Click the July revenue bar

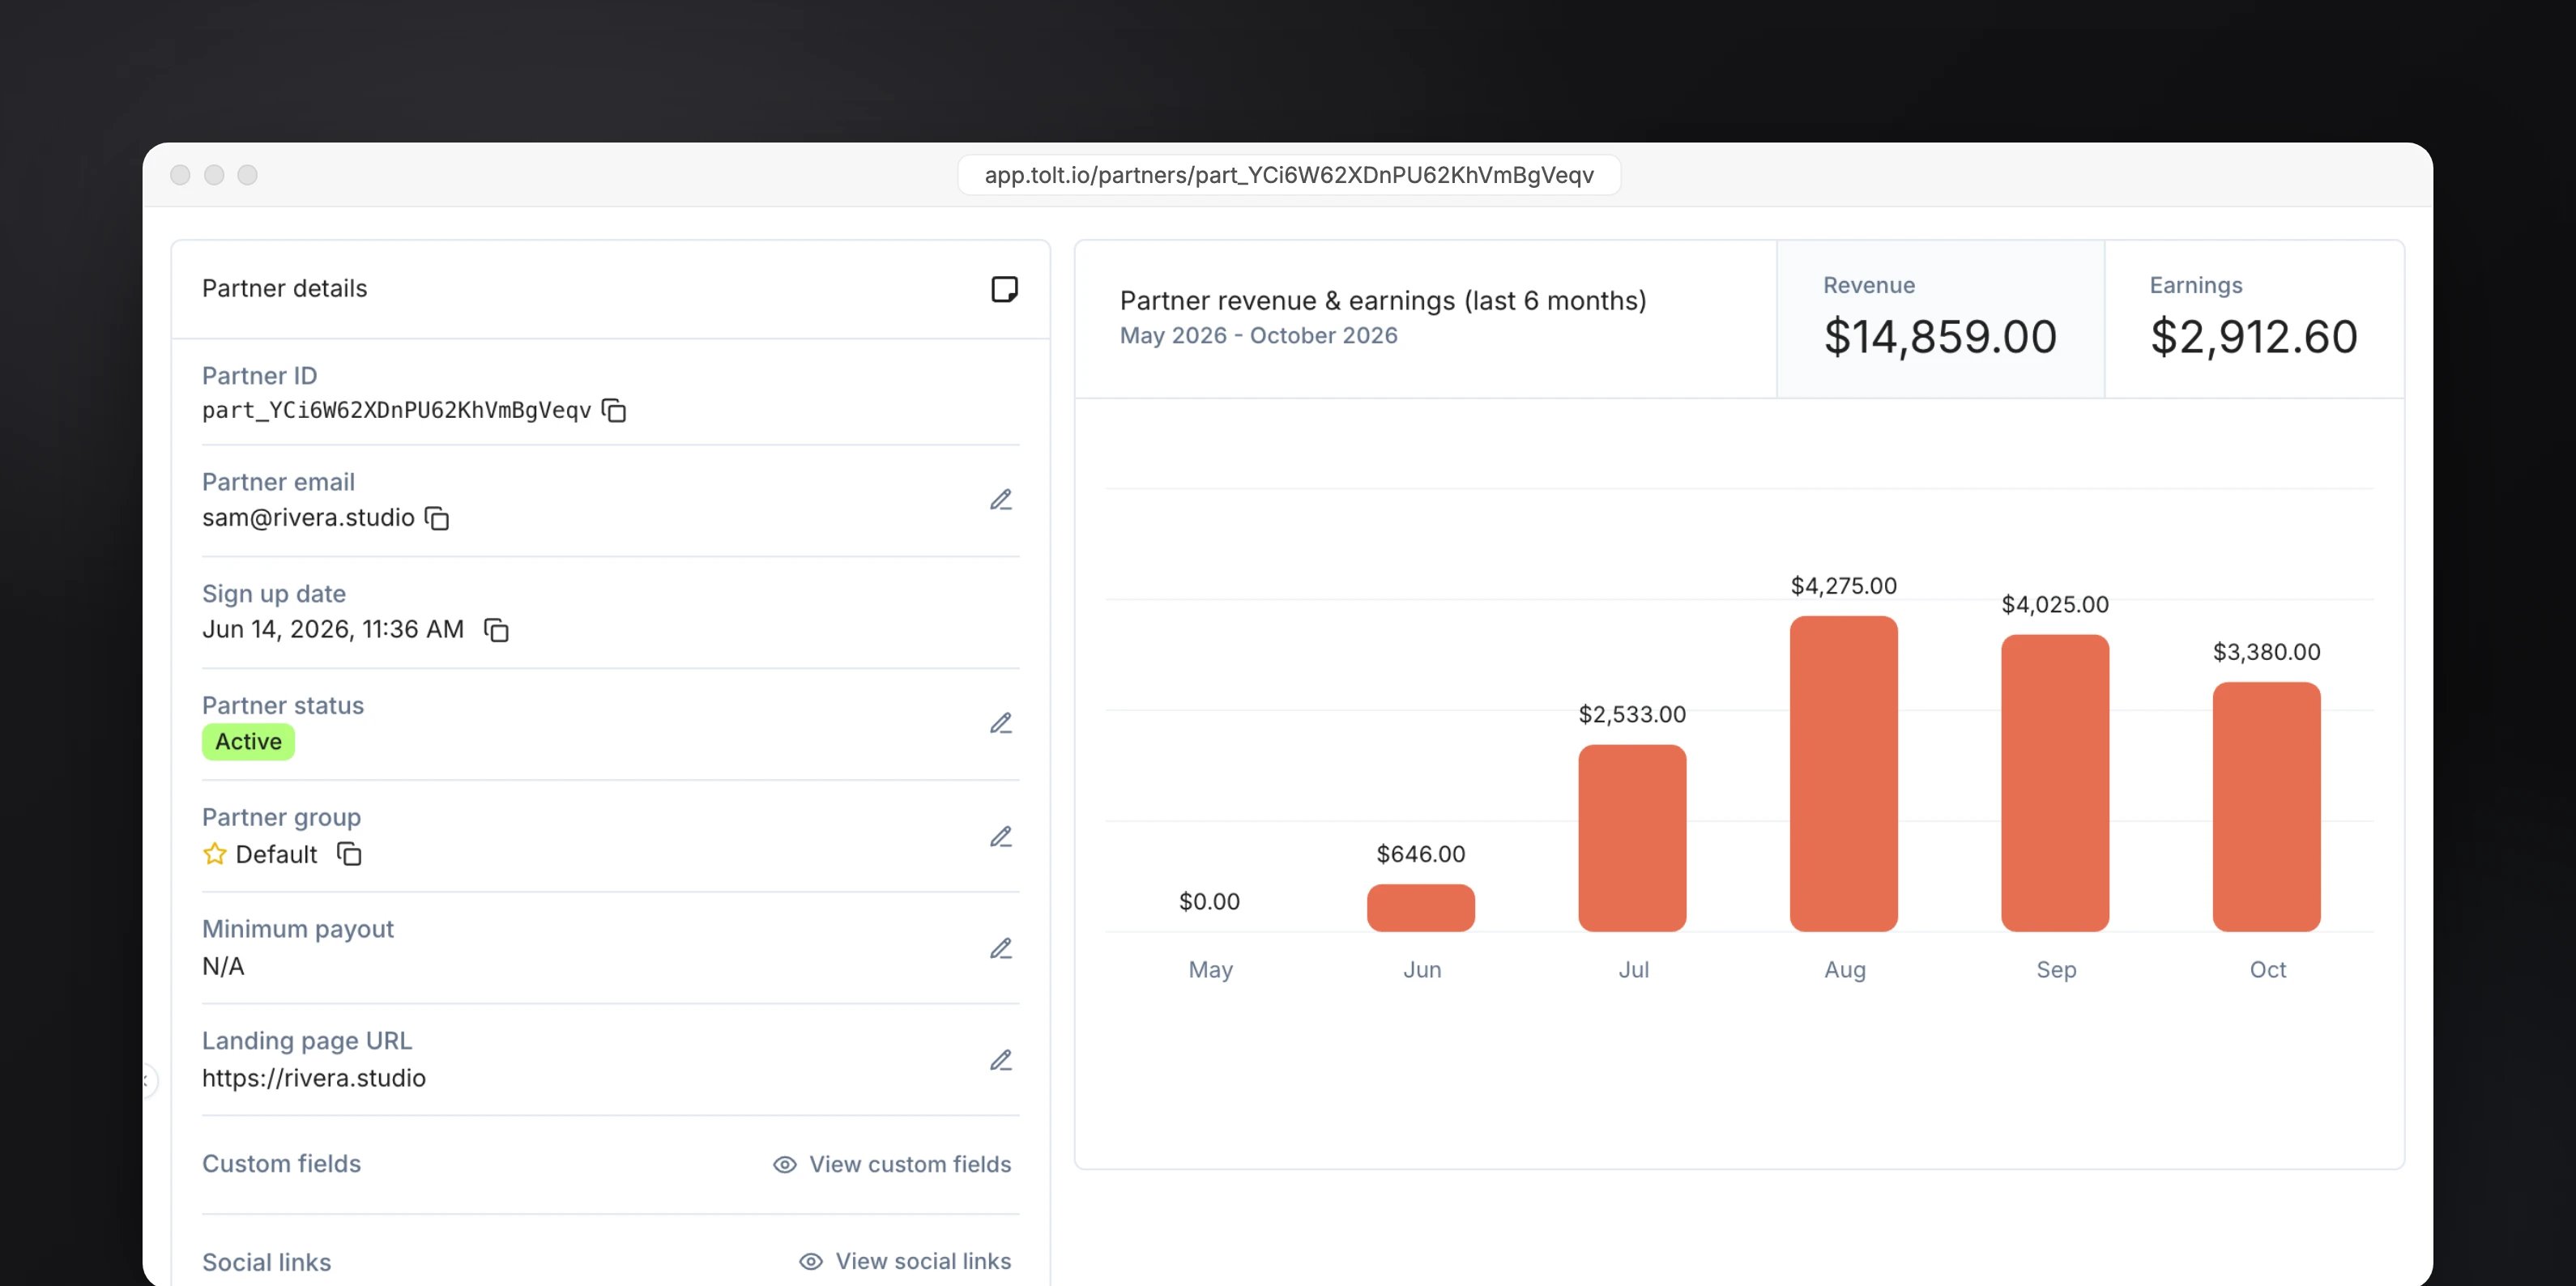pos(1632,838)
